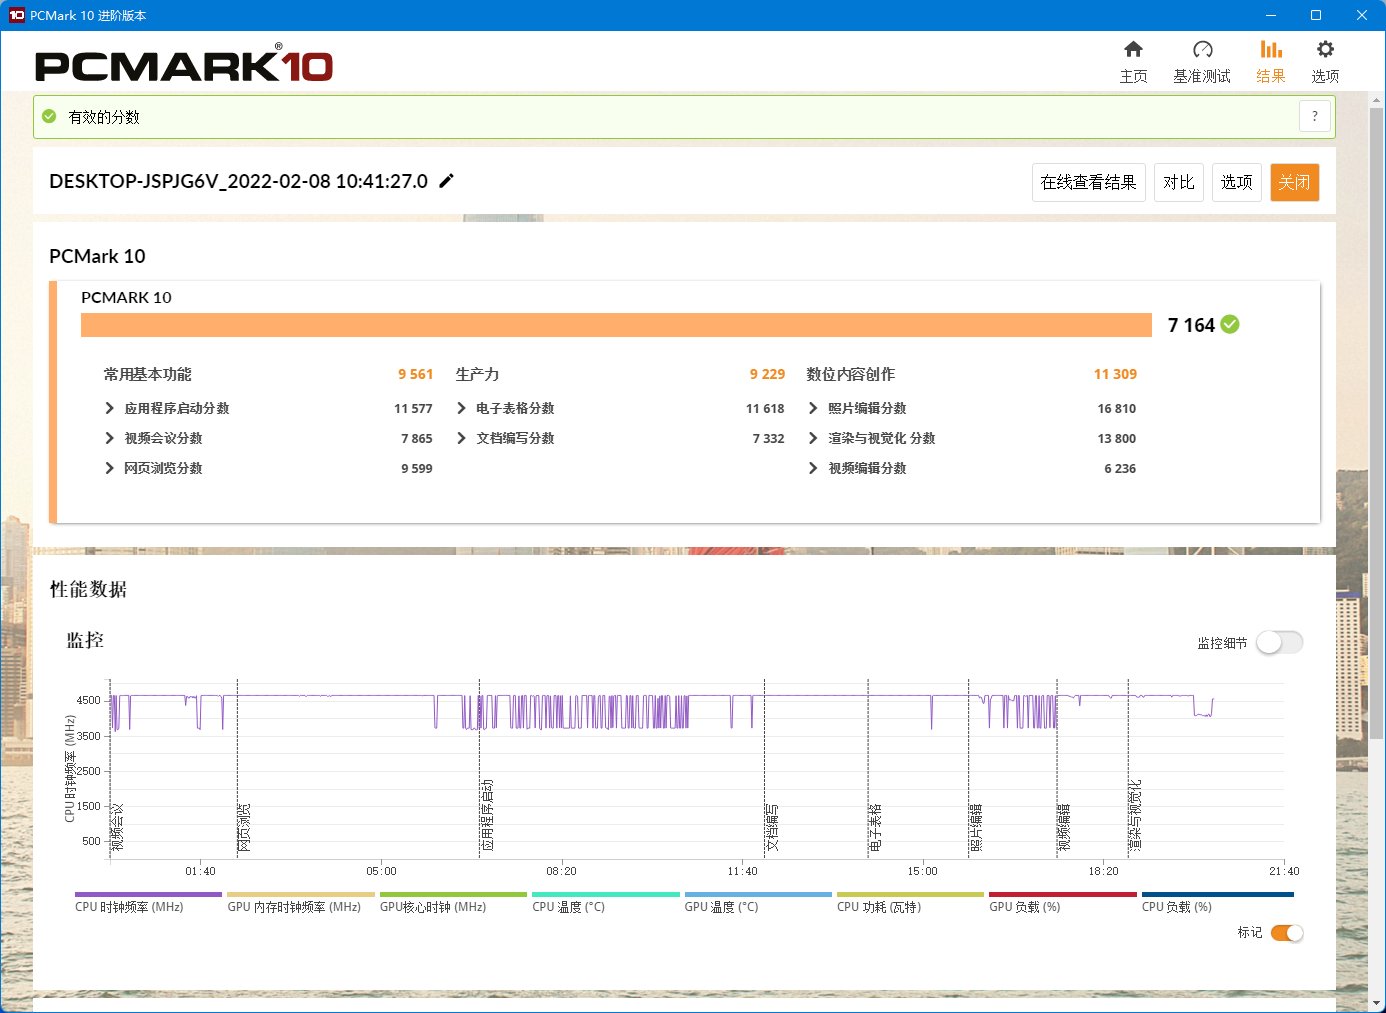Click the scrollbar down arrow

(x=1377, y=1003)
